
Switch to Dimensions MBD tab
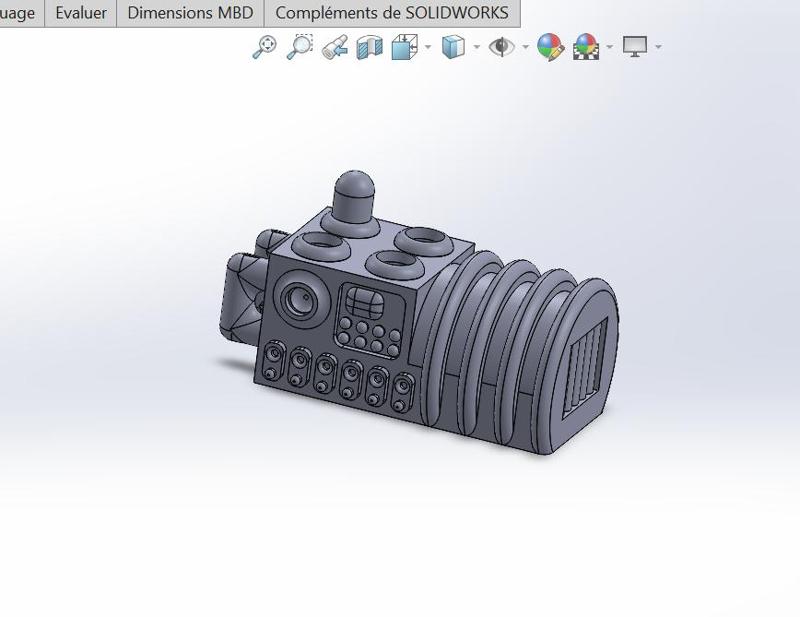tap(190, 13)
